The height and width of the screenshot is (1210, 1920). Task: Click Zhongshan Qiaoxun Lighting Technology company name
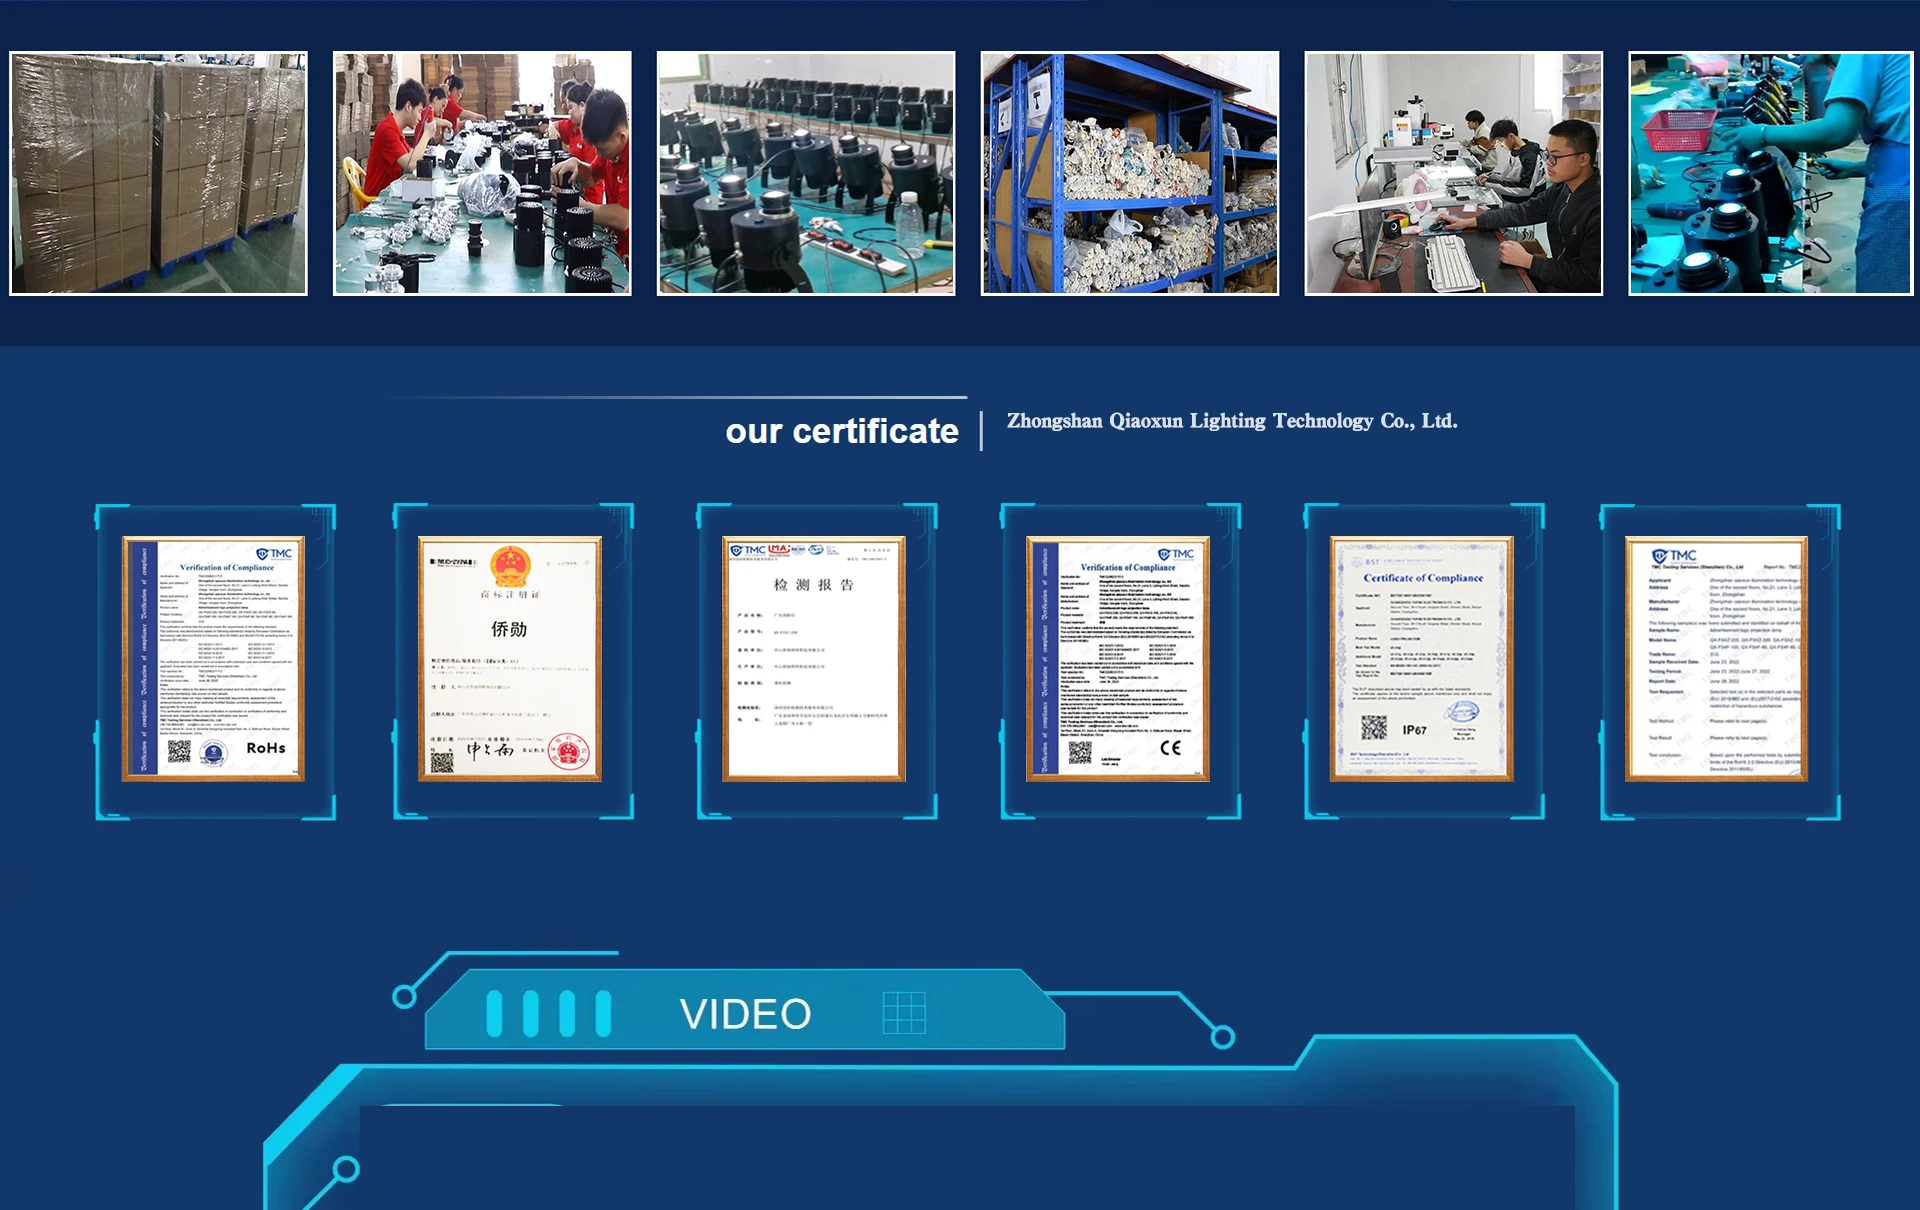(1231, 421)
